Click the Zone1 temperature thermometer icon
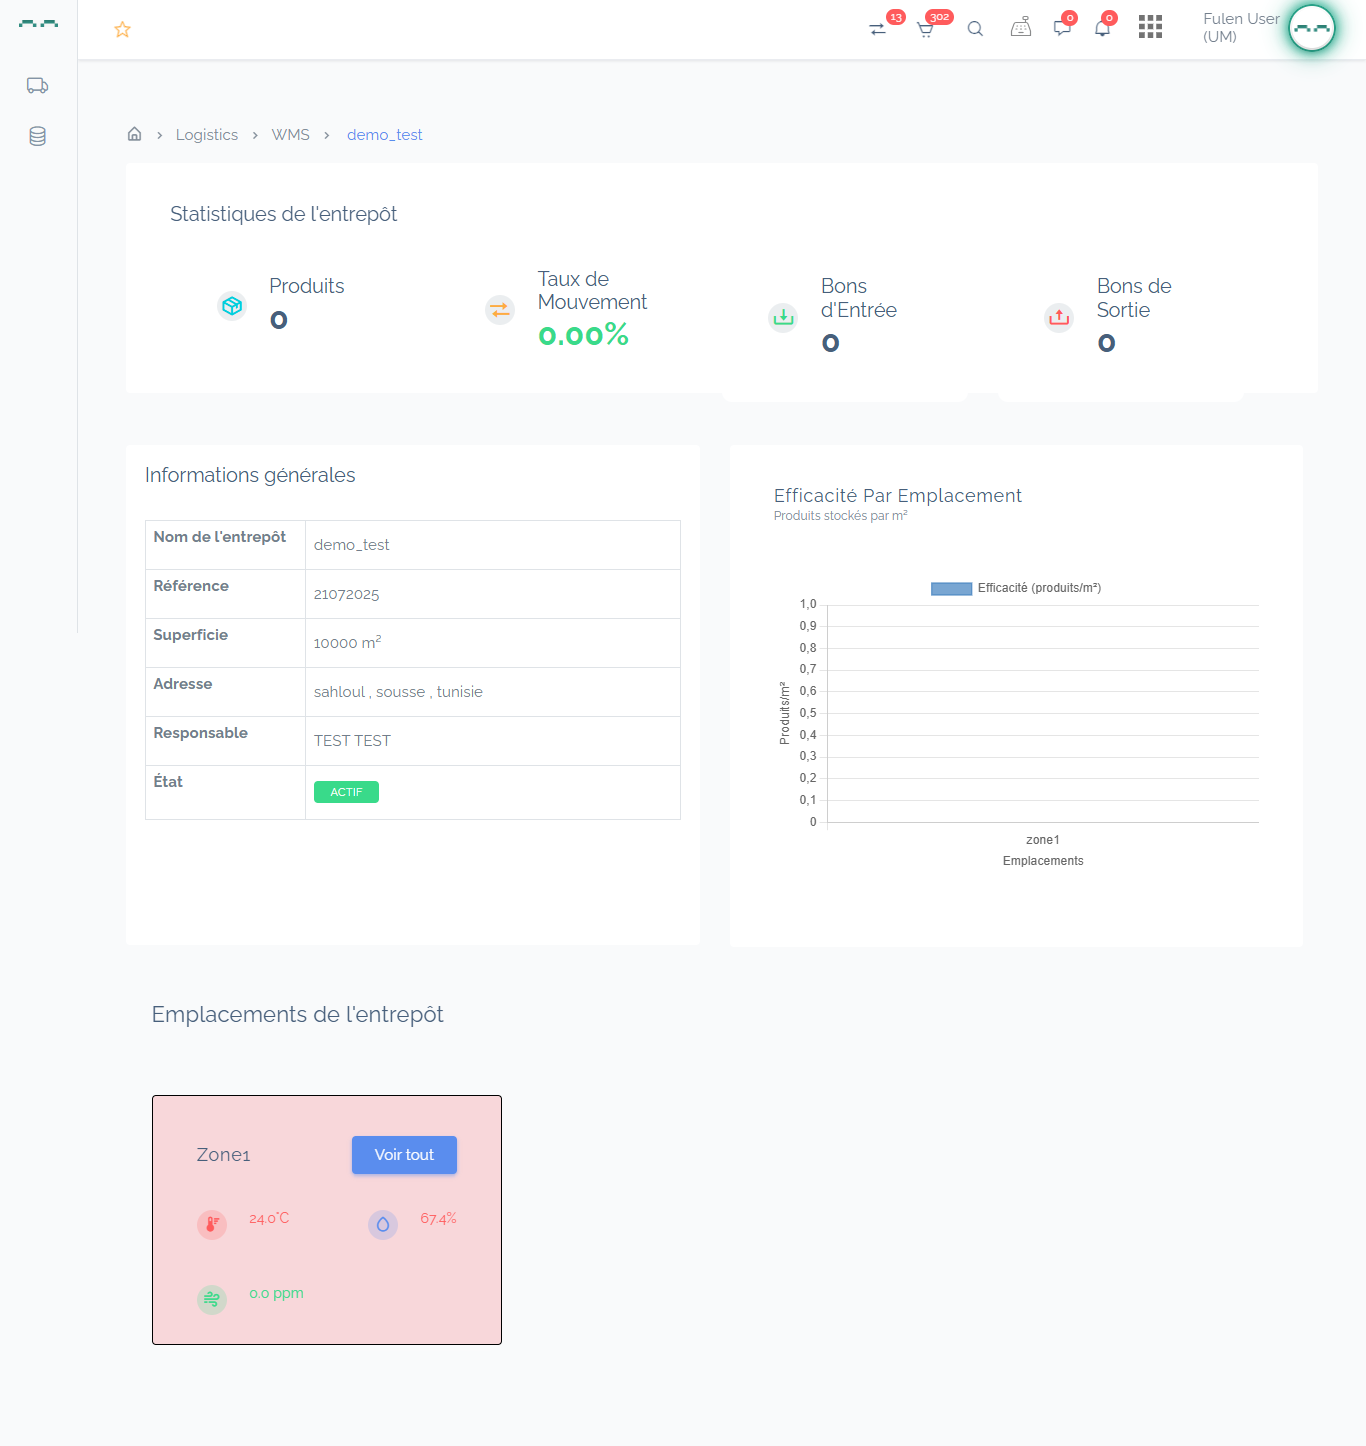Viewport: 1366px width, 1446px height. coord(212,1225)
